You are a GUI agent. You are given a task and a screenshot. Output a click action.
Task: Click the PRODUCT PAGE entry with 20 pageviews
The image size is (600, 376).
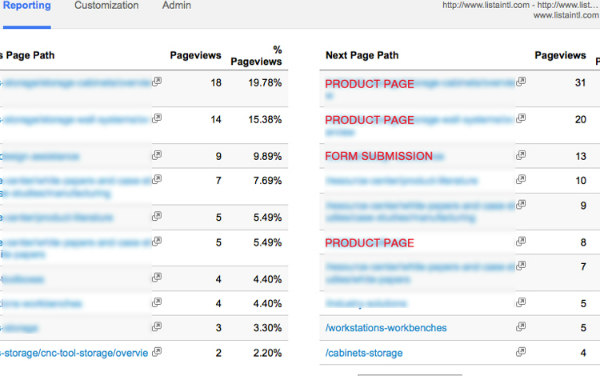coord(370,120)
